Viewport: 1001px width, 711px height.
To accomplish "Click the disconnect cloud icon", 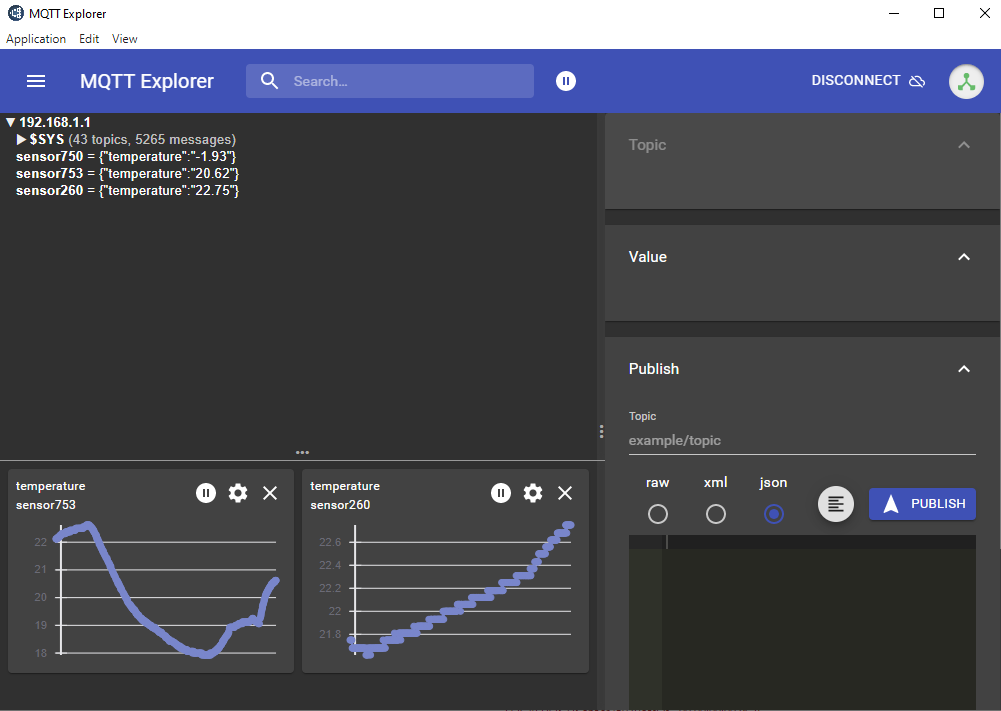I will pos(917,81).
